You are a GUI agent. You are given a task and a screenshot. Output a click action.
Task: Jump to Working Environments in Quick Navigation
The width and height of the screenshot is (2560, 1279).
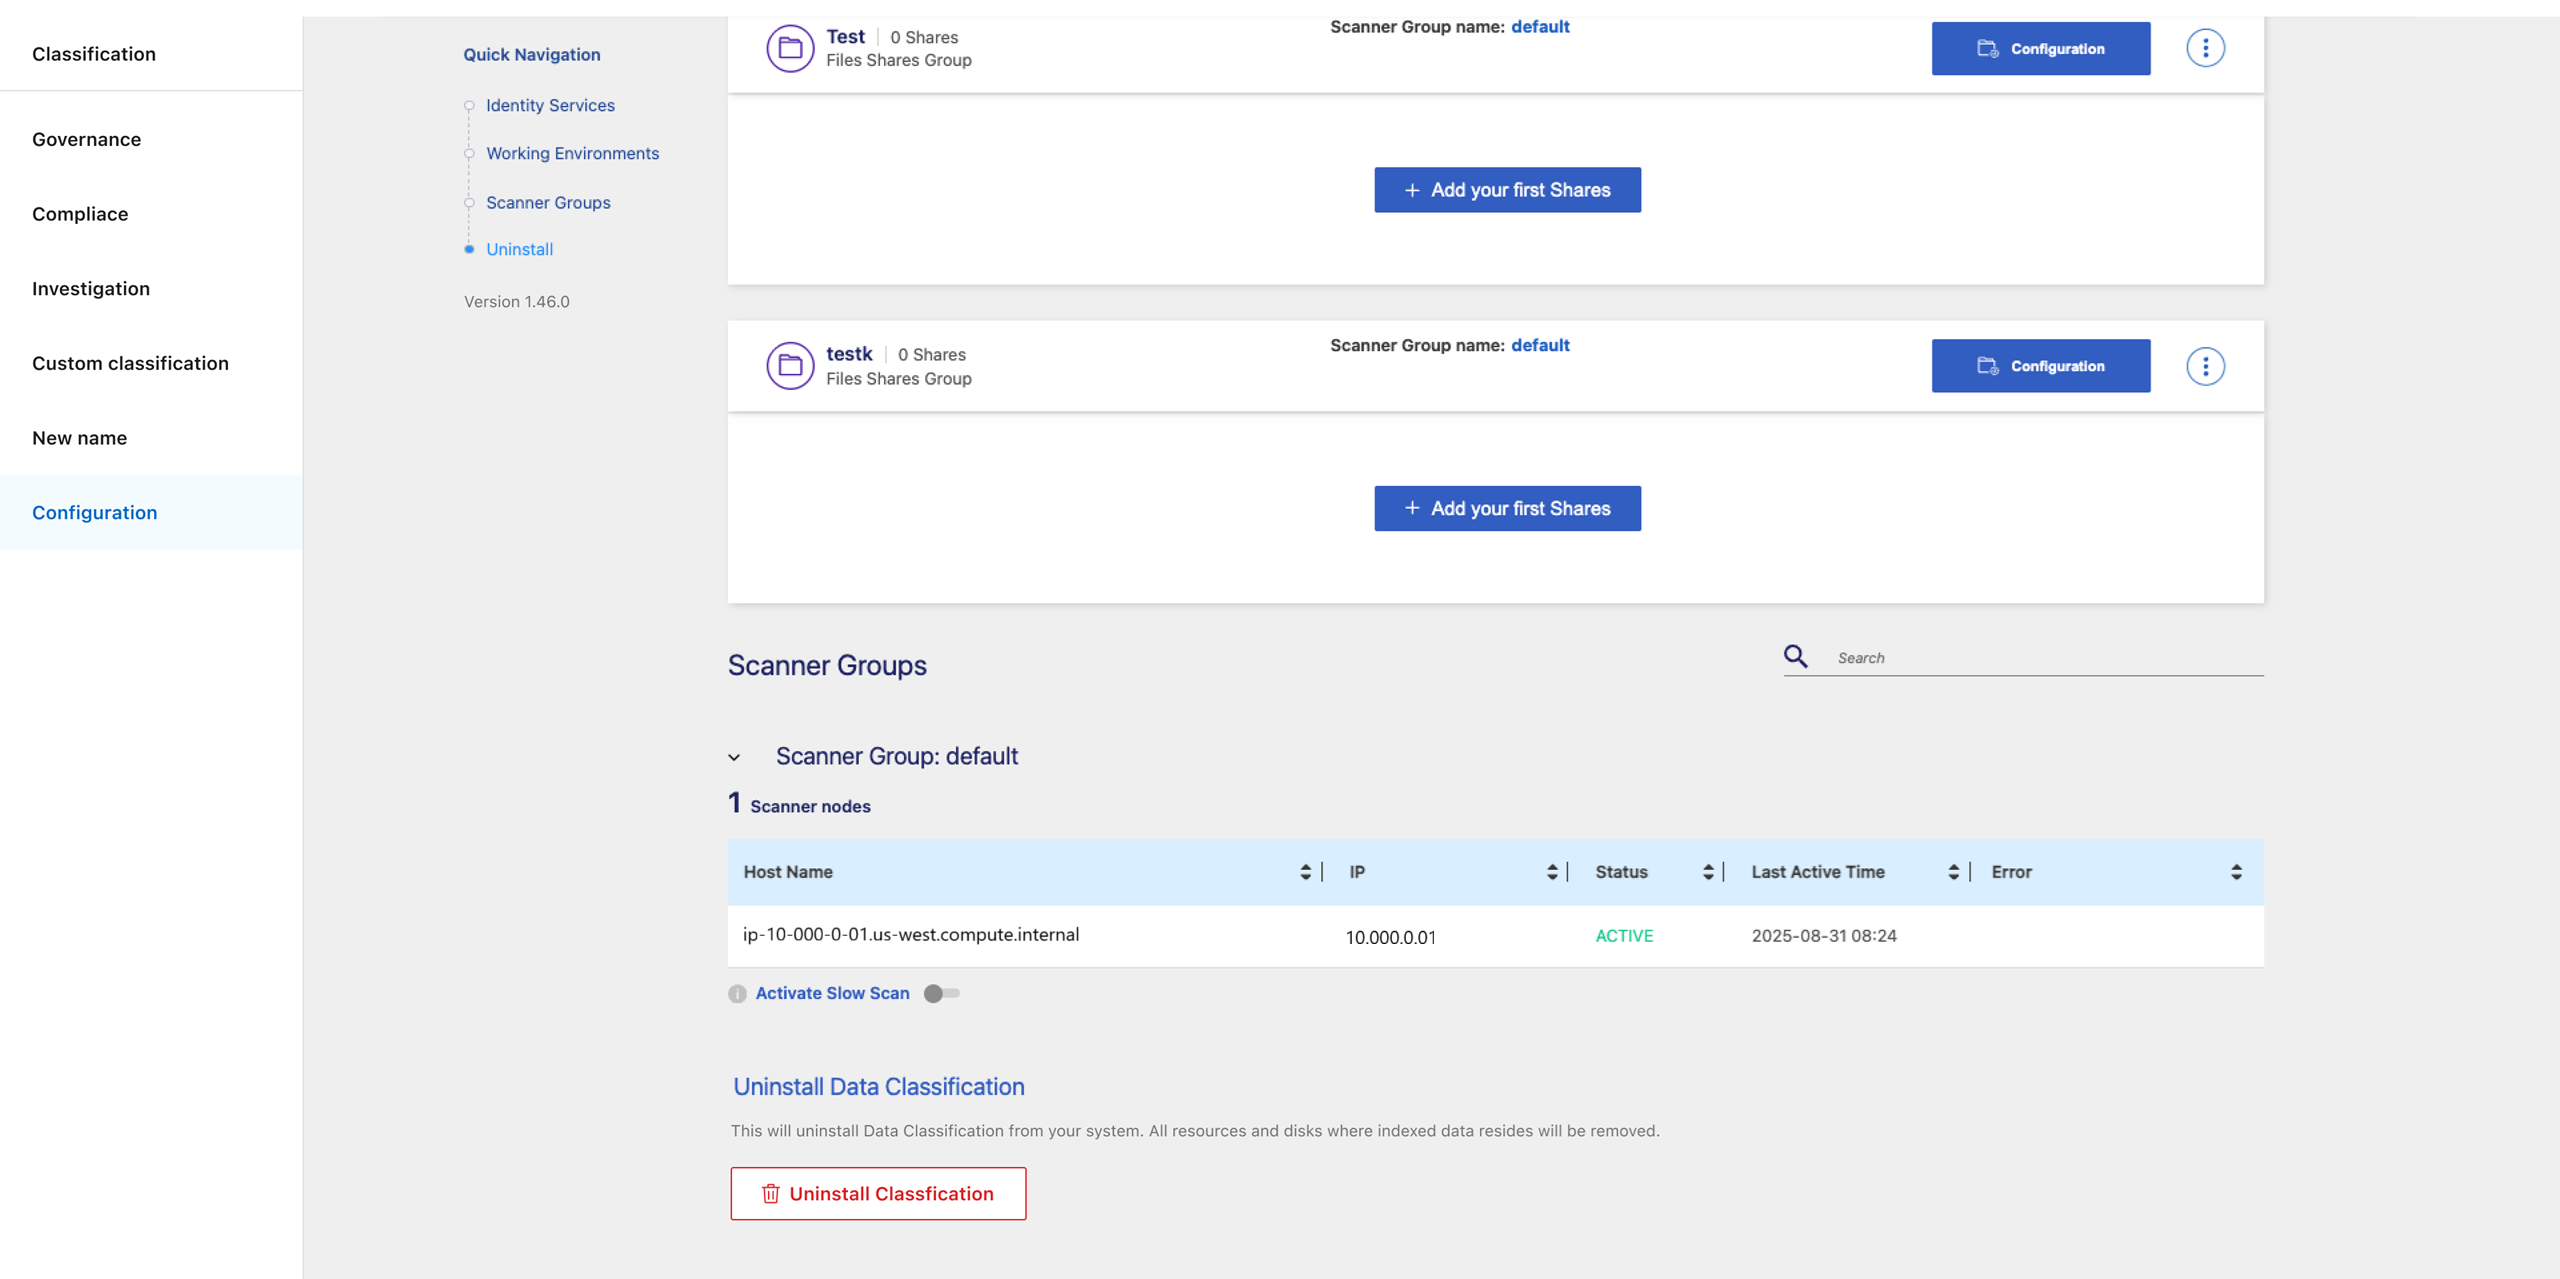pyautogui.click(x=572, y=153)
